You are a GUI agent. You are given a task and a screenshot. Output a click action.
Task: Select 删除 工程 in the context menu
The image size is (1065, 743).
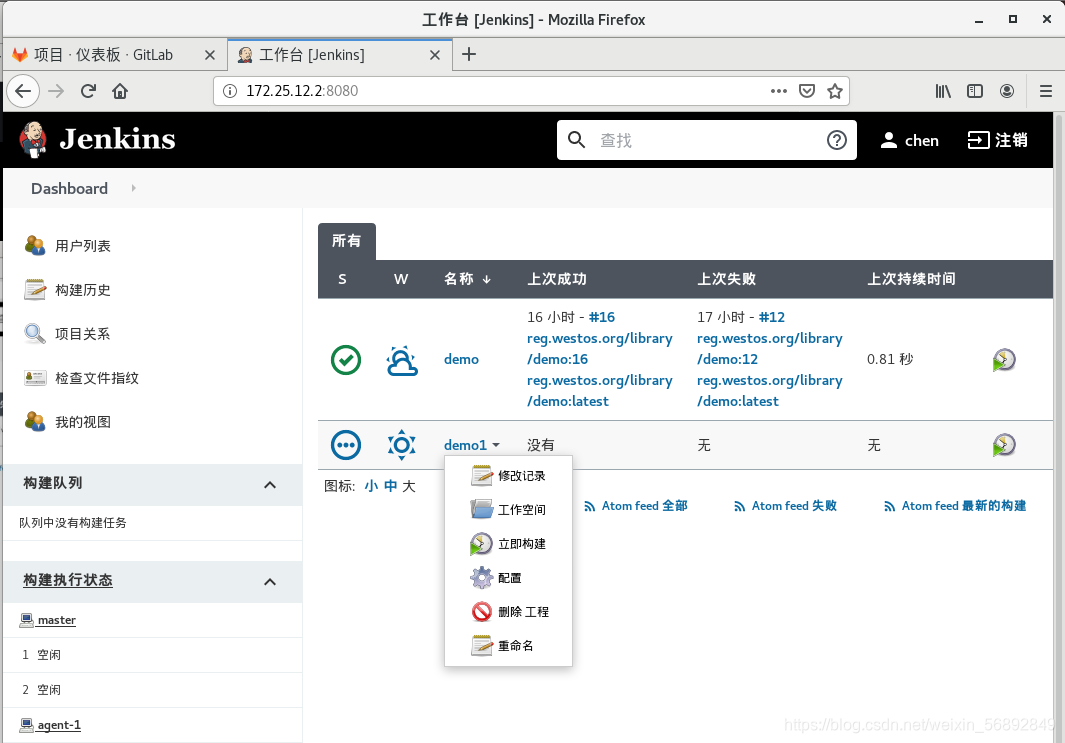(510, 611)
